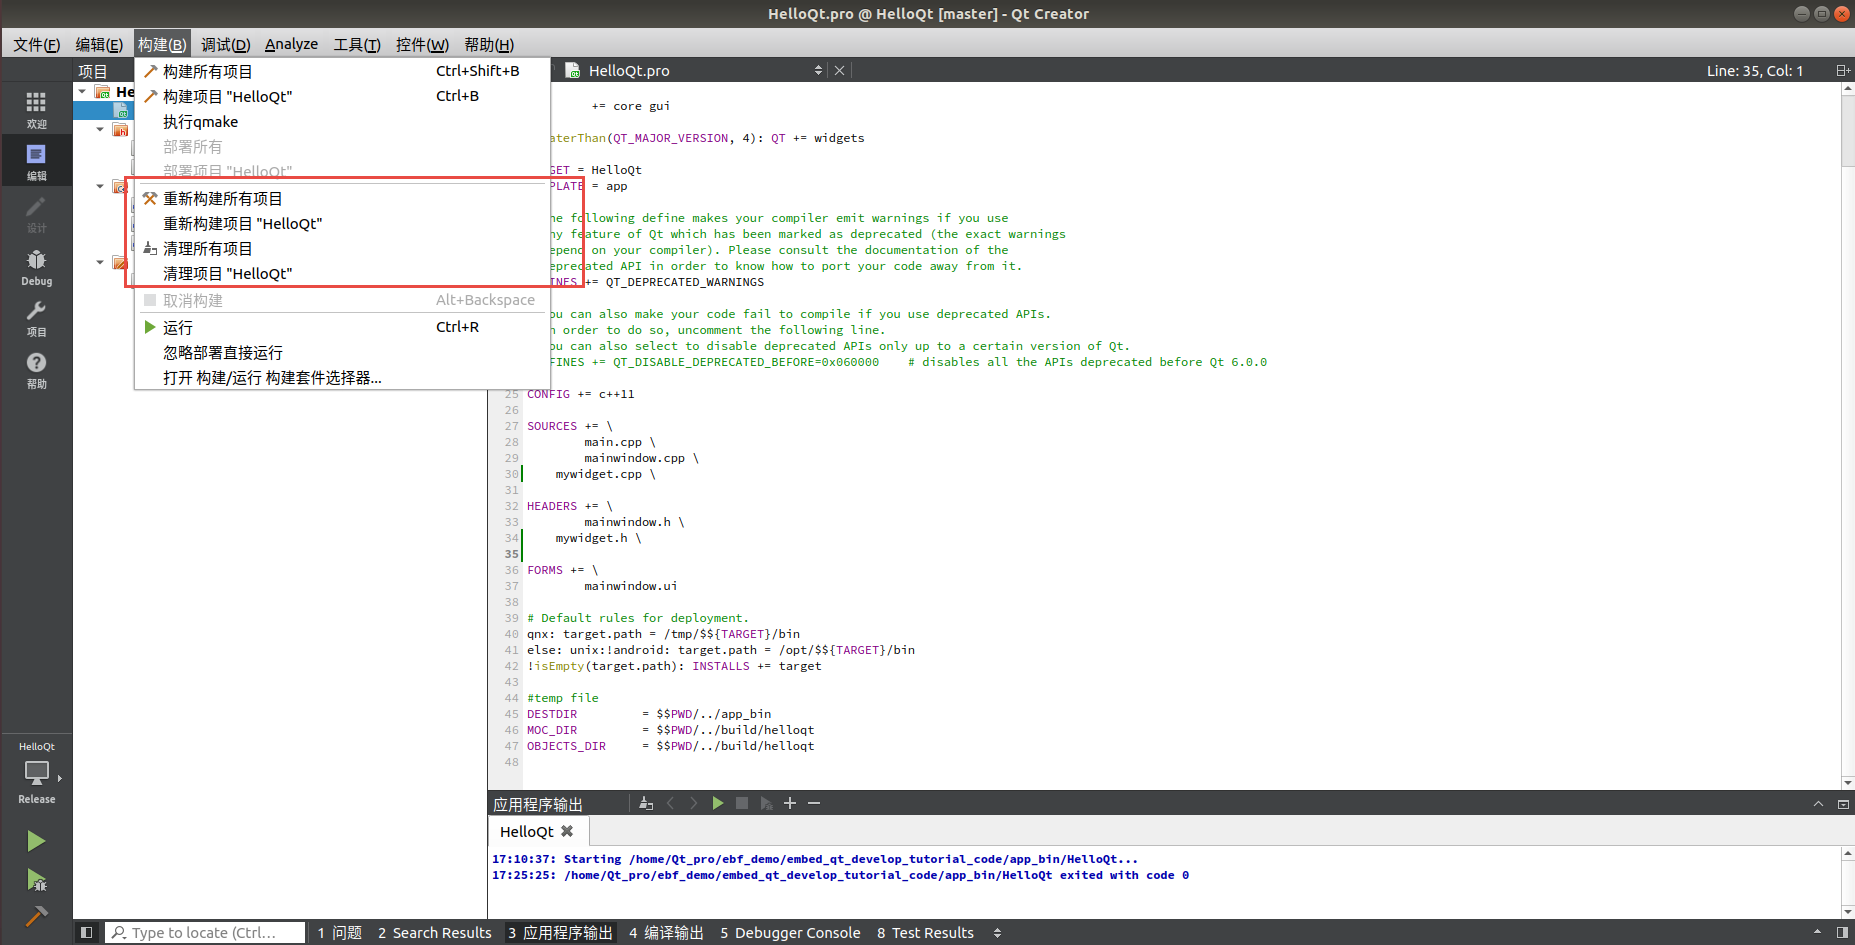Open the 控件(W) menu
Screen dimensions: 1855x945
click(x=422, y=44)
